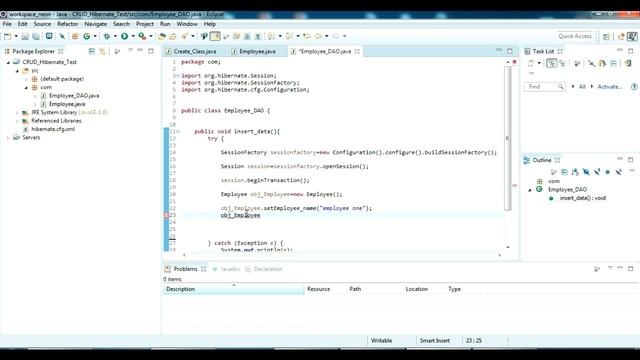Open Package Explorer view menu triangle
640x360 pixels.
(130, 50)
